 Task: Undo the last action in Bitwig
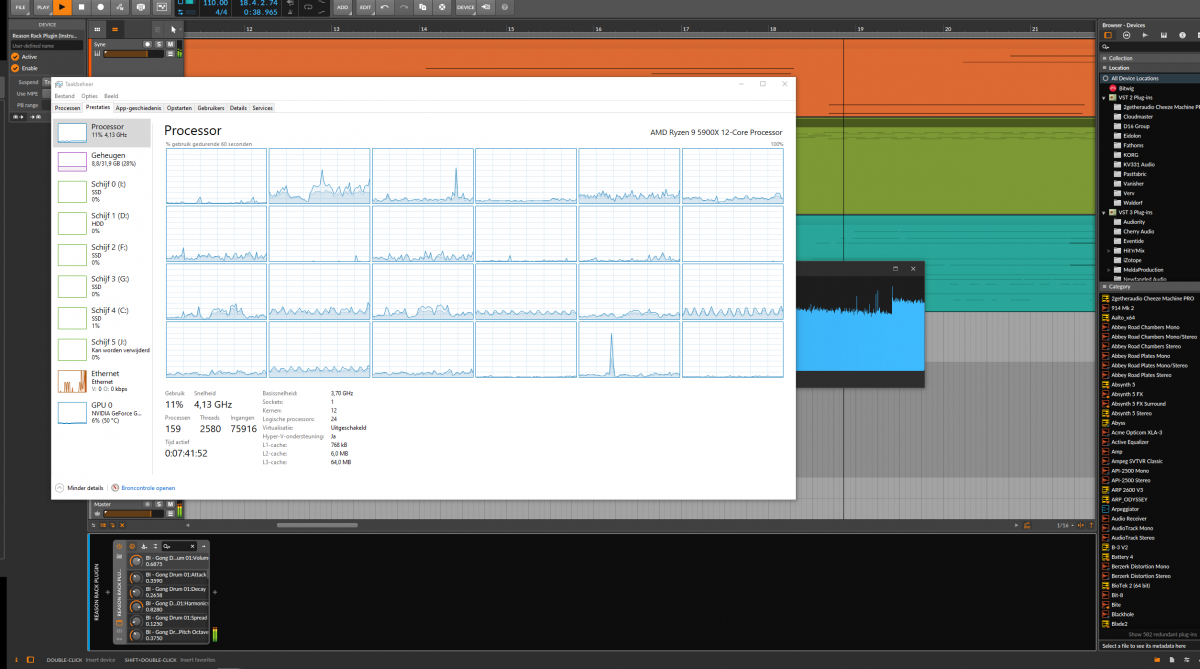click(x=385, y=7)
